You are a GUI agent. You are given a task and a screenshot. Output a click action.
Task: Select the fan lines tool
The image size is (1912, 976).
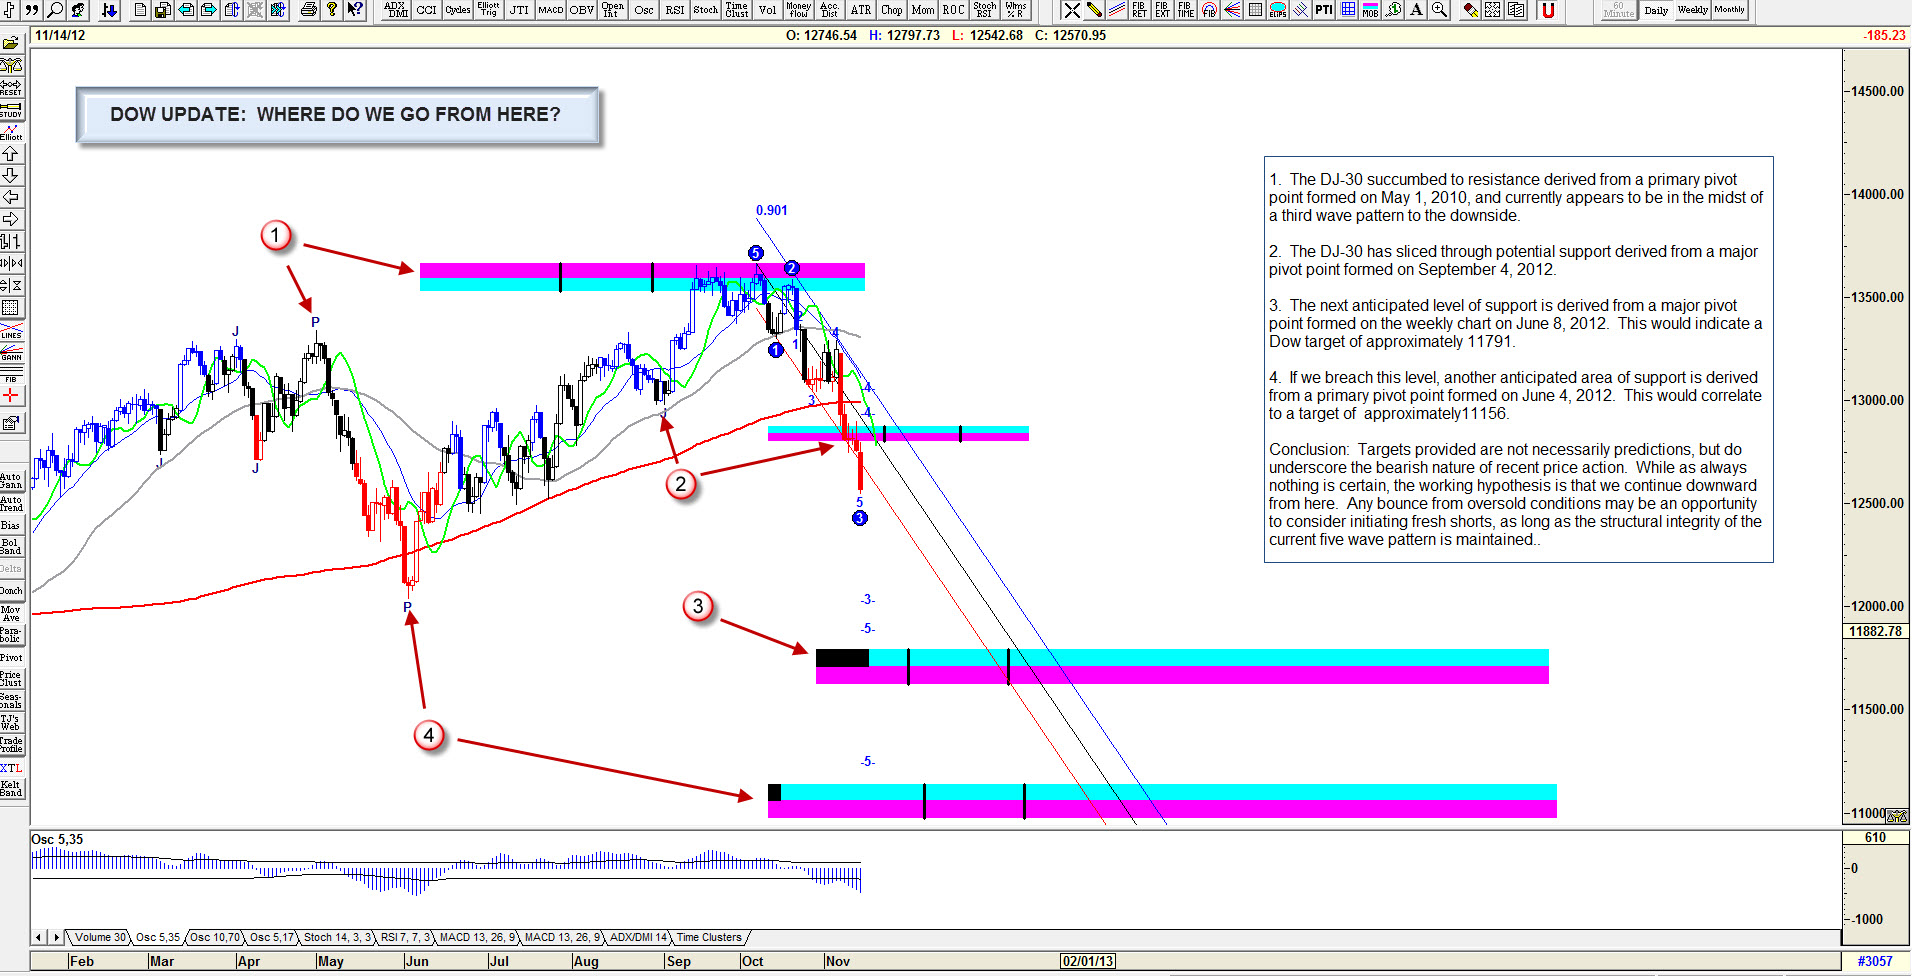tap(1232, 10)
